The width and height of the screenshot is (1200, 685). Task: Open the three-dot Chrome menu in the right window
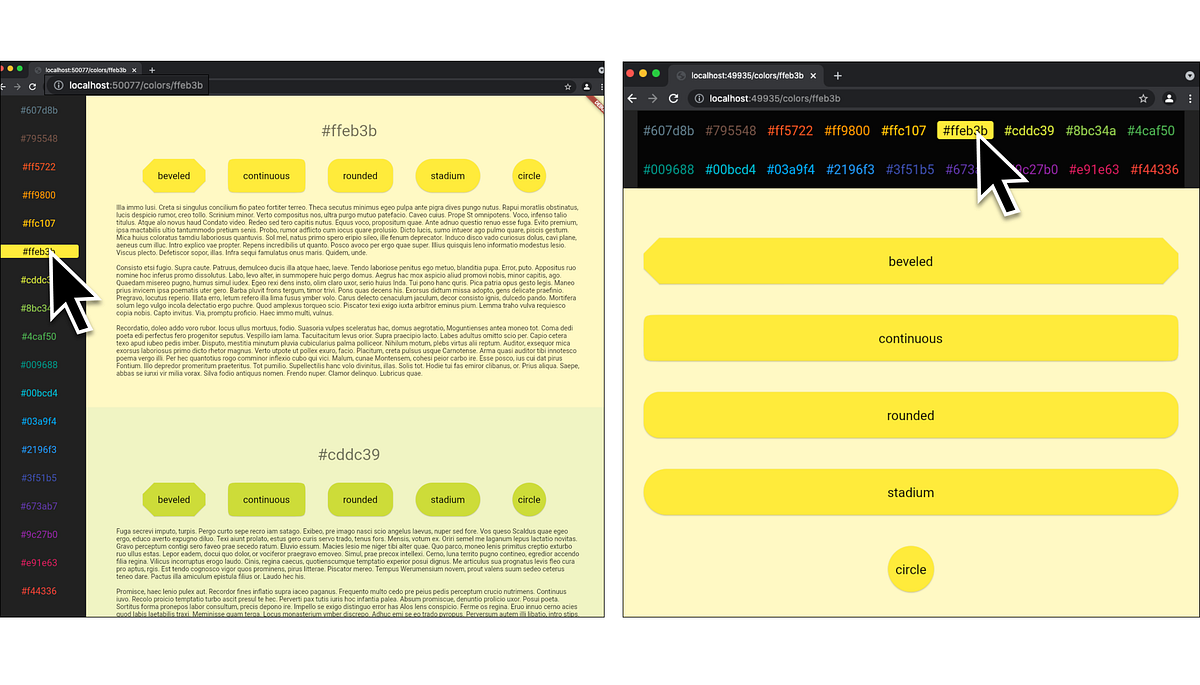pos(1190,98)
